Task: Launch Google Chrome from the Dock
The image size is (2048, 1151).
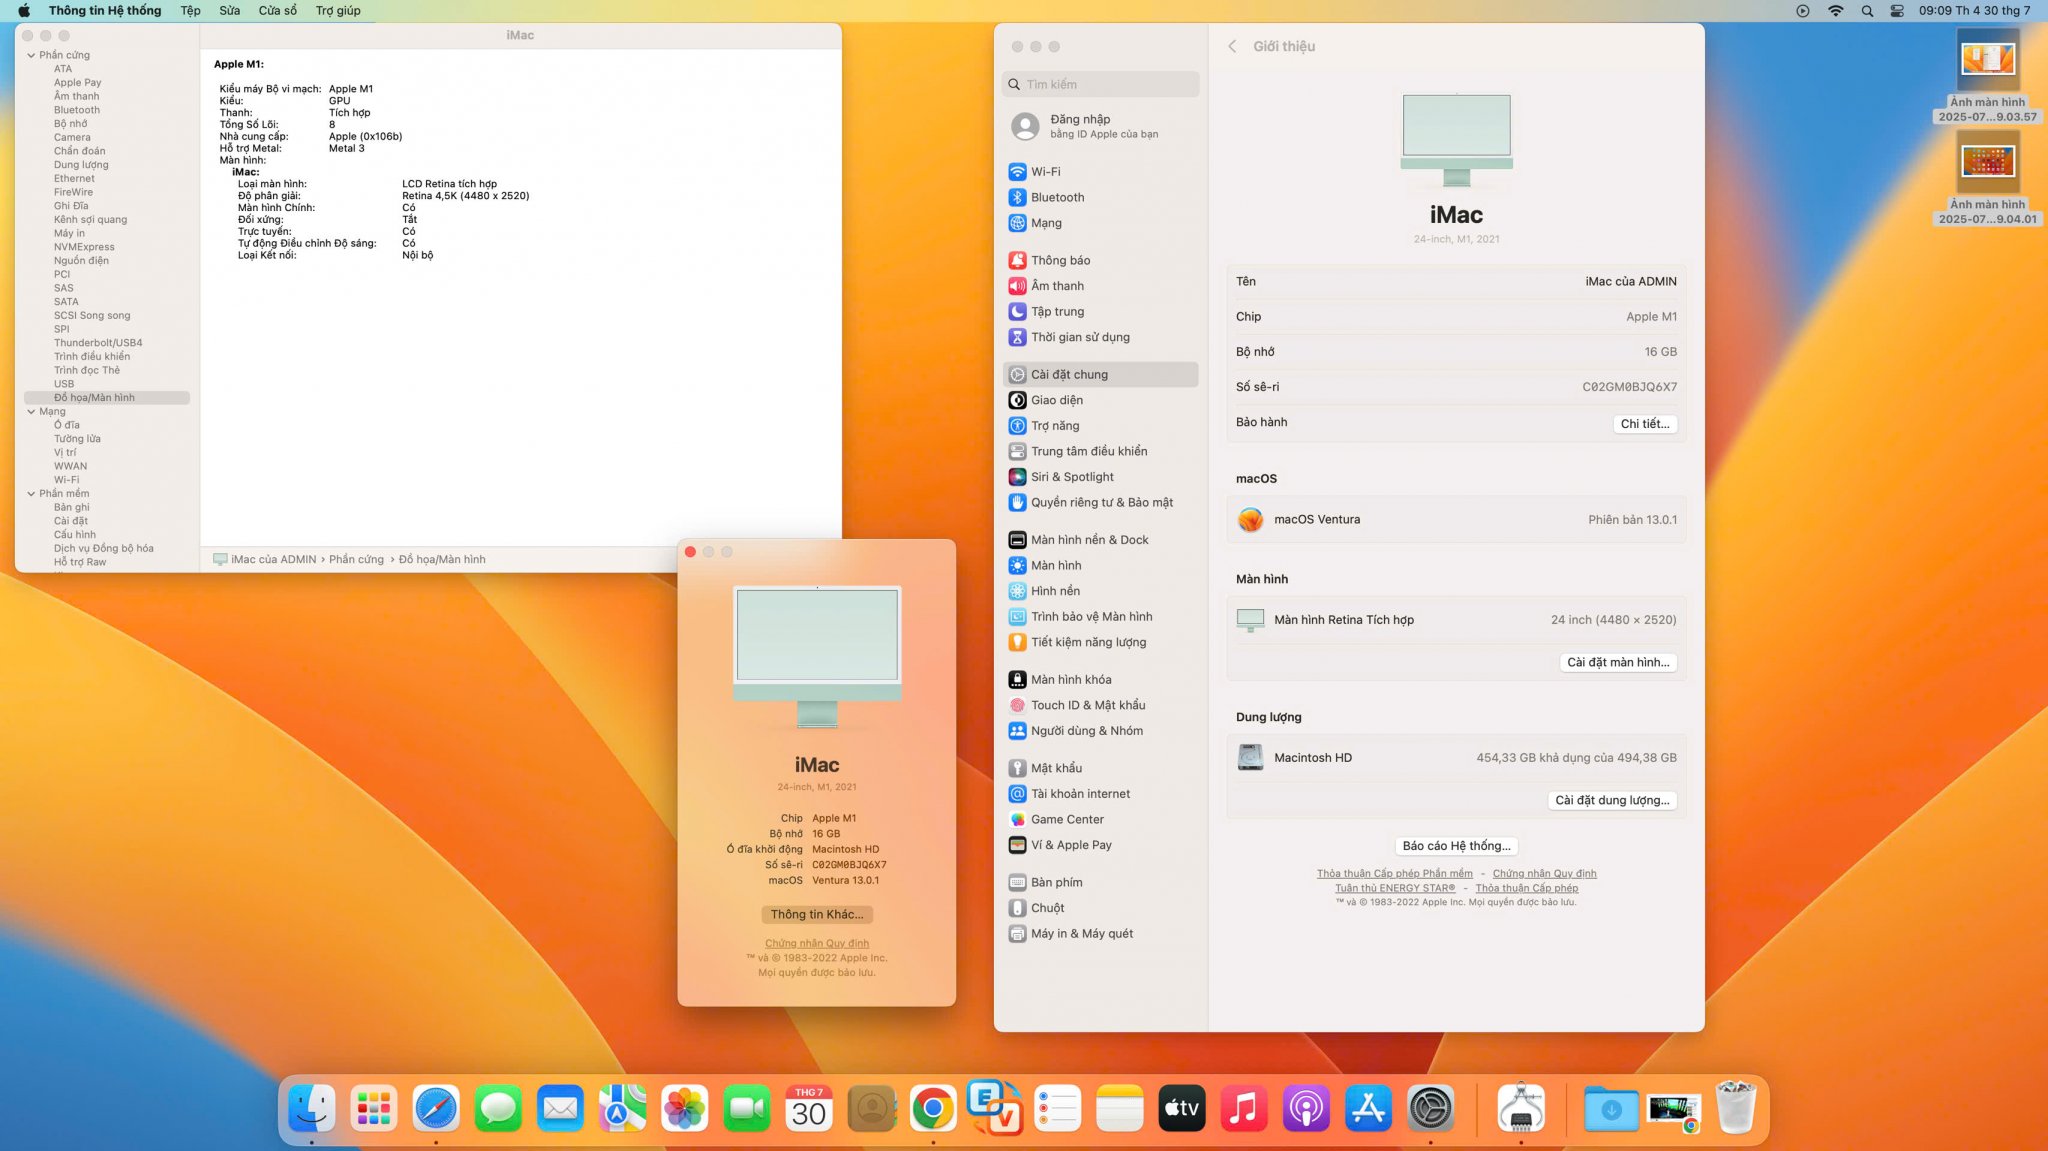Action: [x=932, y=1109]
